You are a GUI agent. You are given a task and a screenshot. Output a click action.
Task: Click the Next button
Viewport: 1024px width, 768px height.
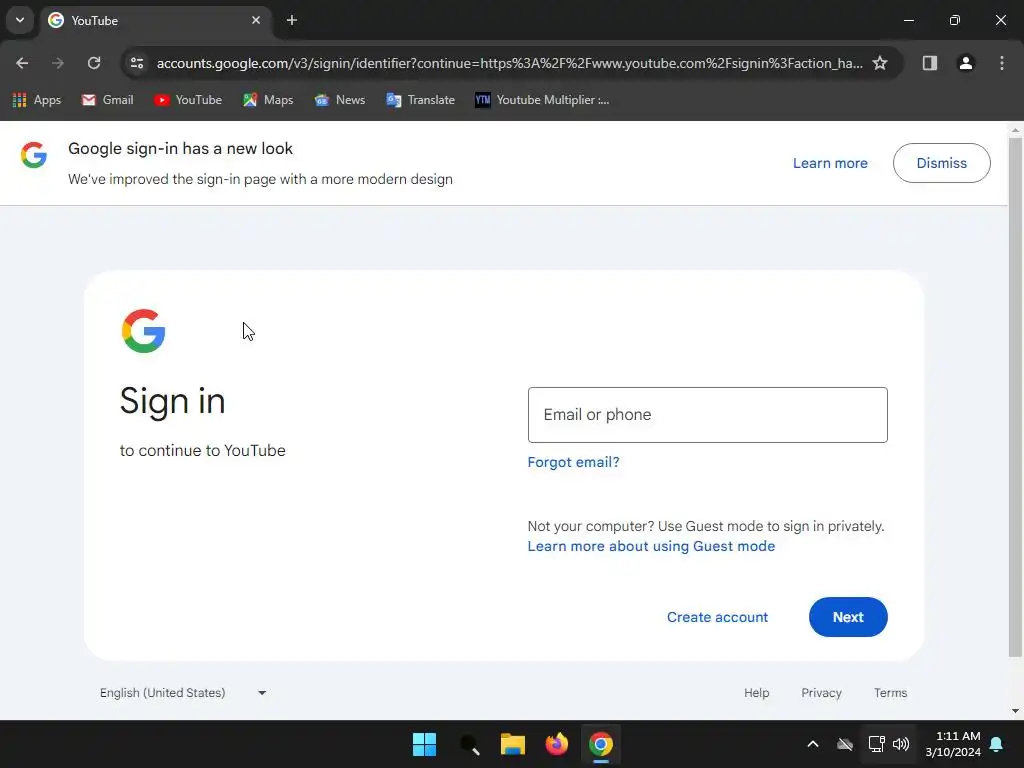(x=848, y=617)
